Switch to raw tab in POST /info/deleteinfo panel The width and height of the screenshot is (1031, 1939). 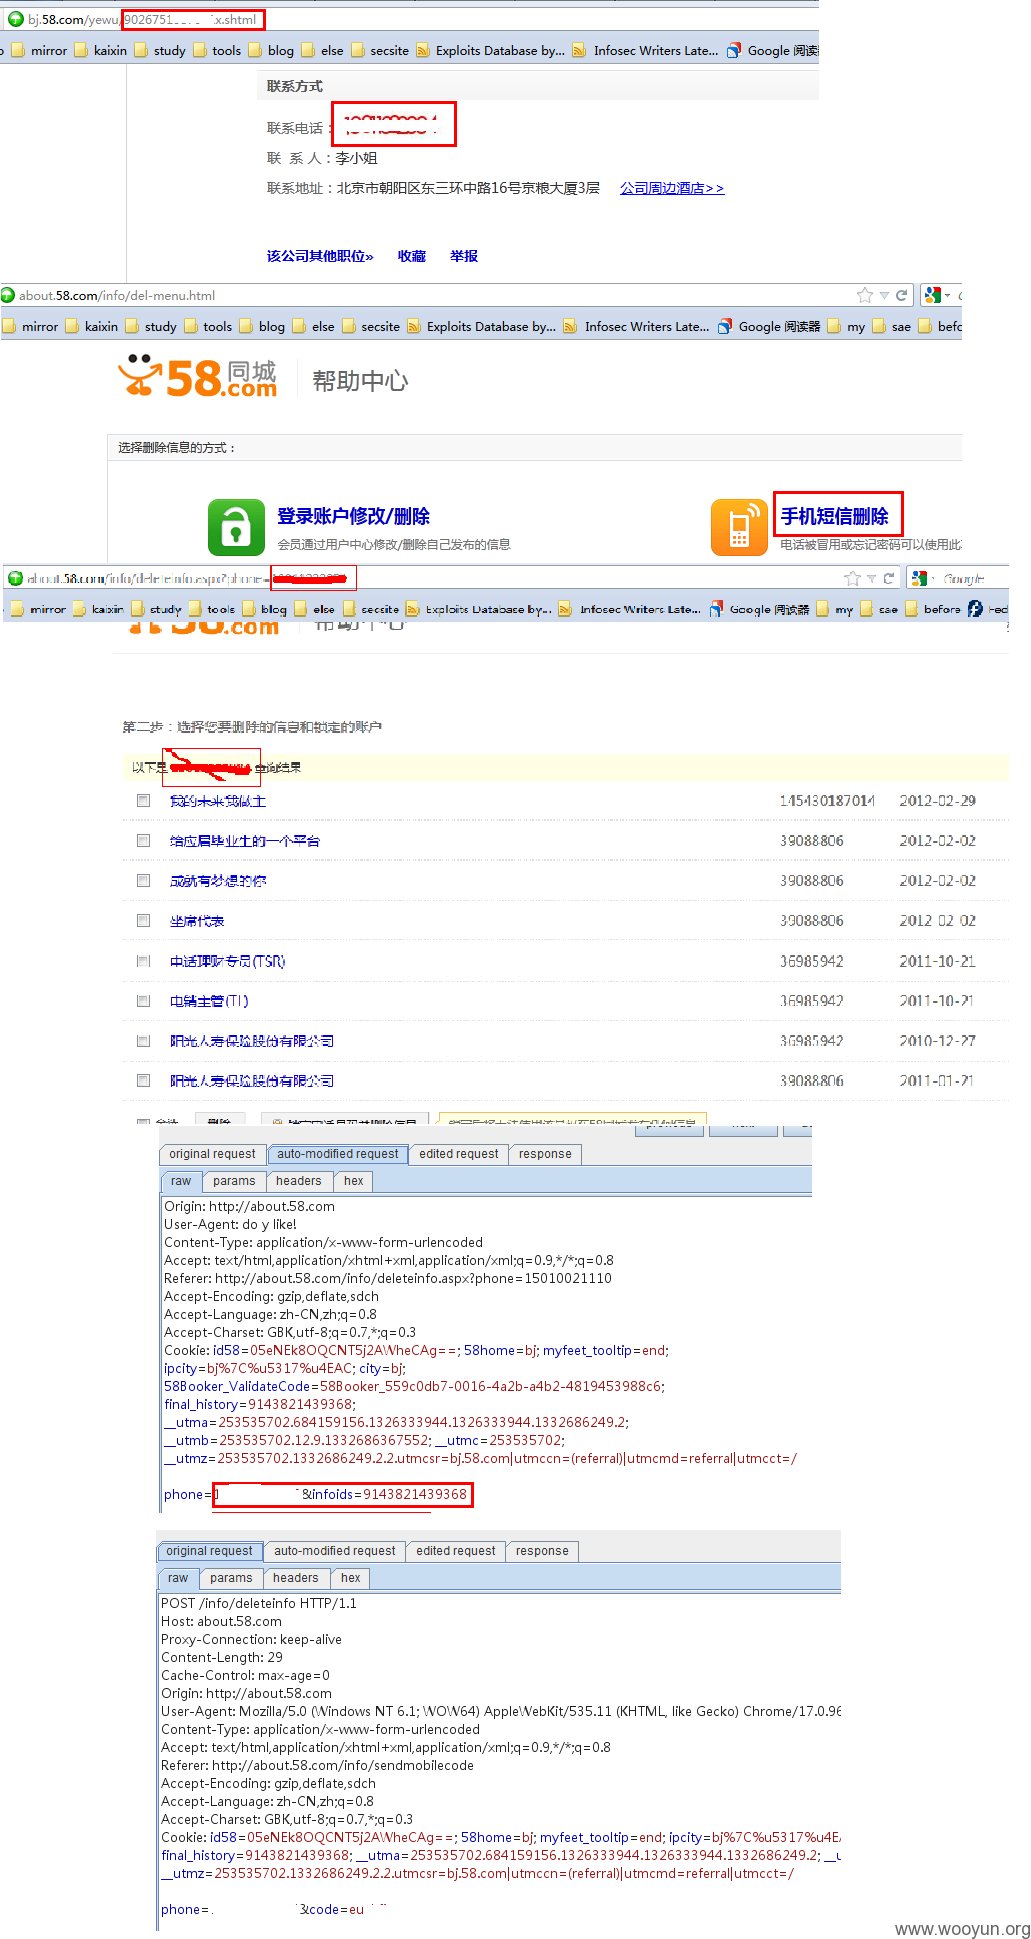(x=178, y=1578)
